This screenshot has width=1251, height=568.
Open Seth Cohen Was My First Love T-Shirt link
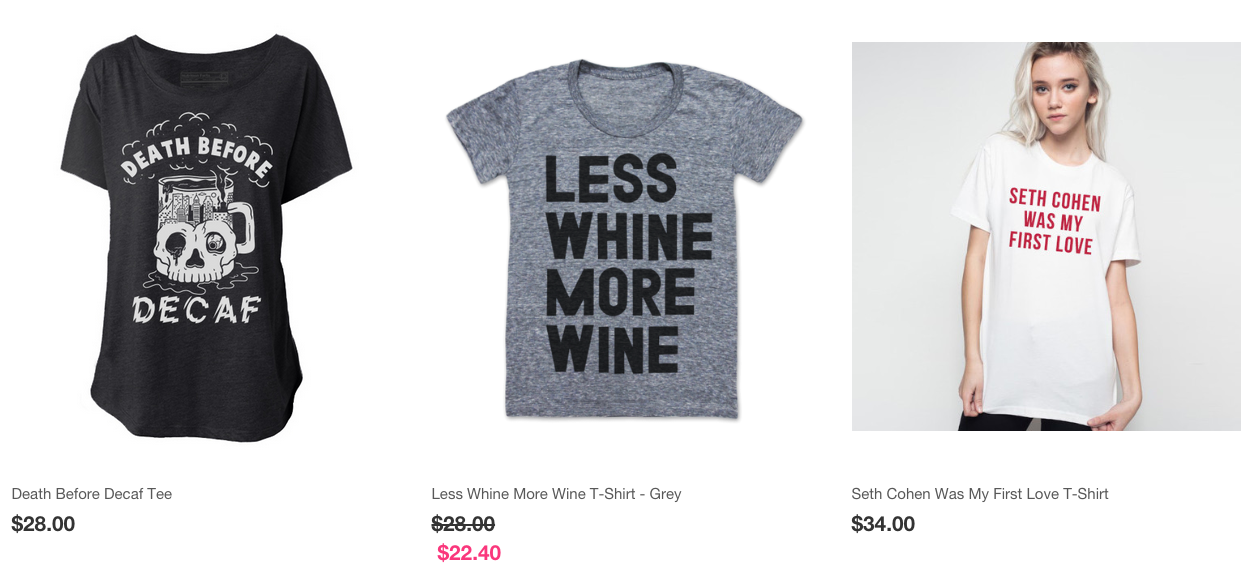980,494
